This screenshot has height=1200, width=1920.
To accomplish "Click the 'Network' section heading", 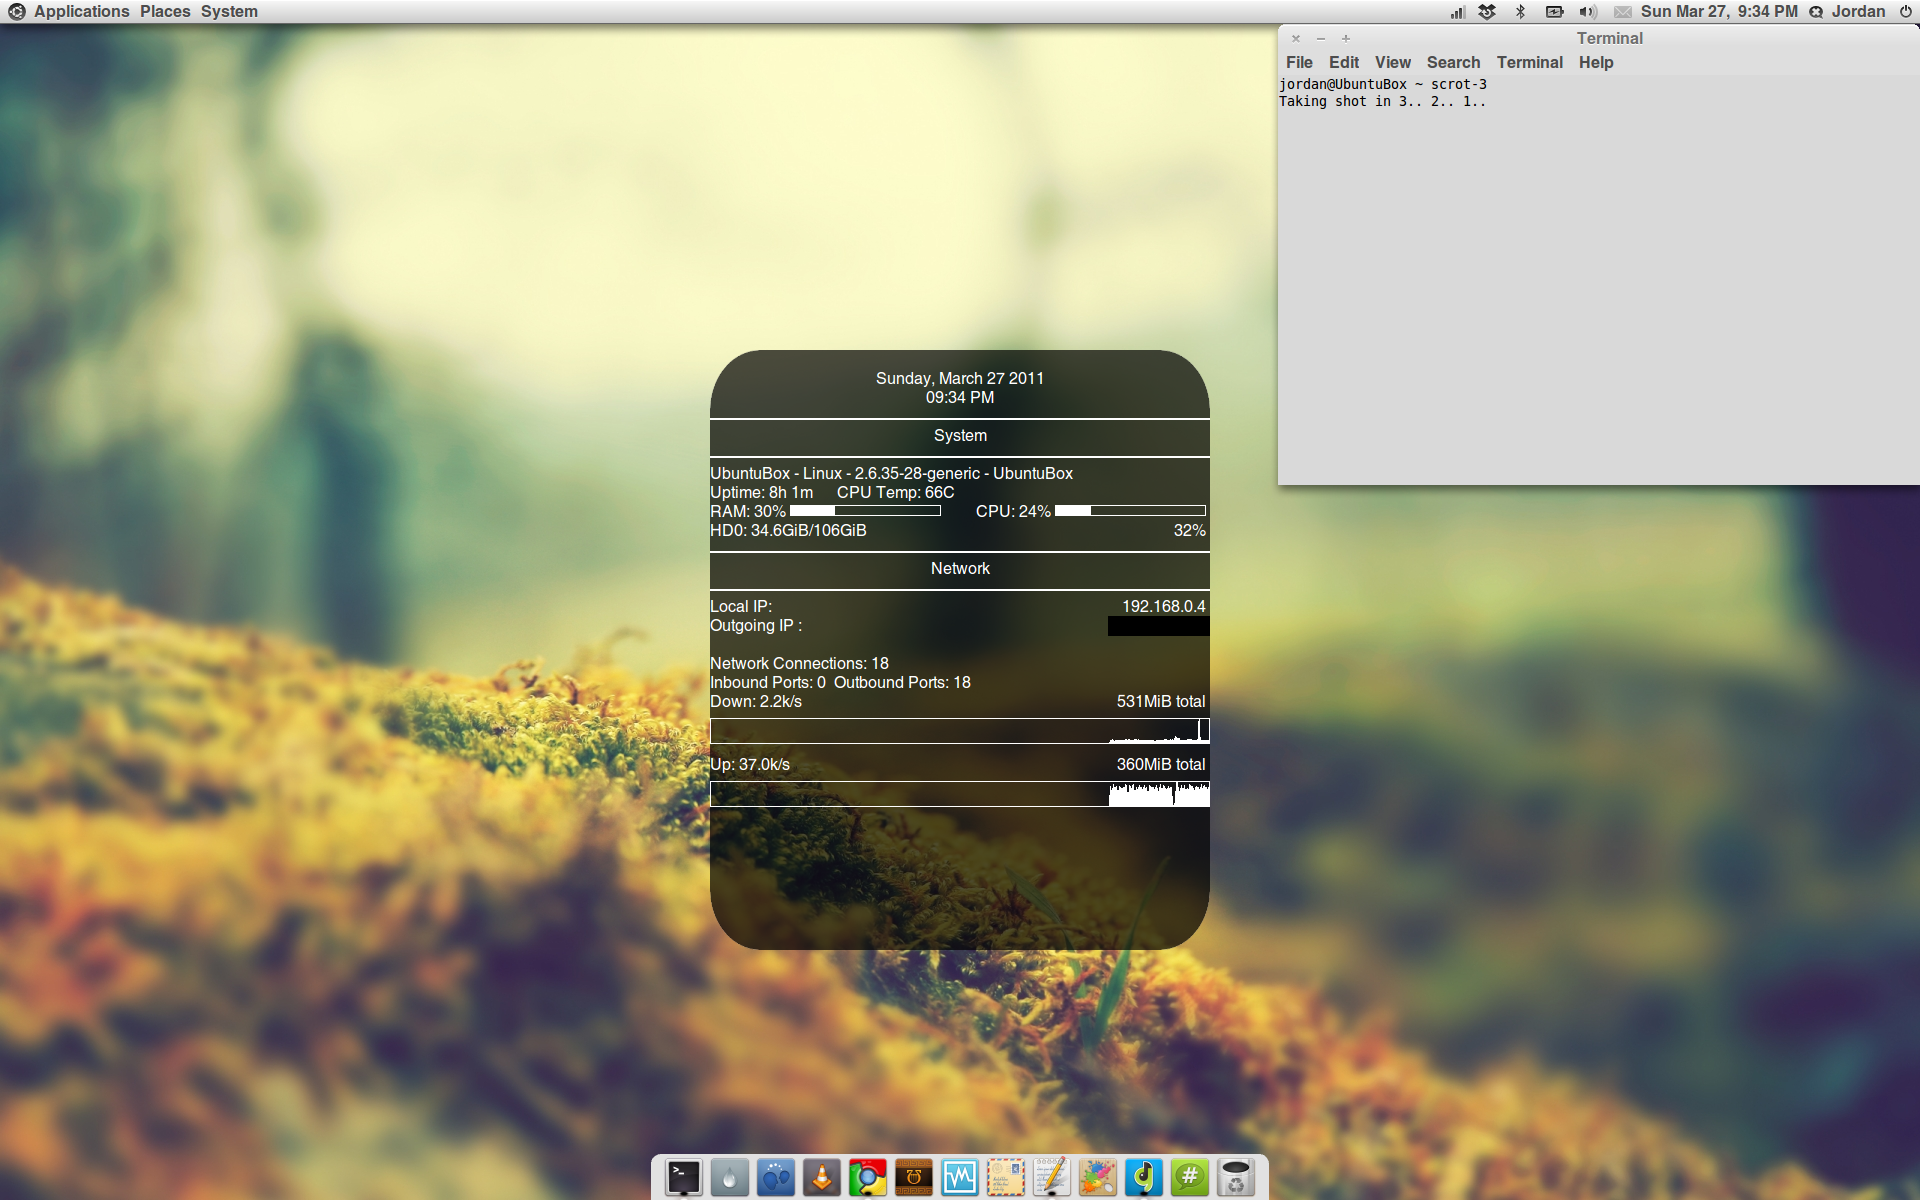I will pos(960,568).
